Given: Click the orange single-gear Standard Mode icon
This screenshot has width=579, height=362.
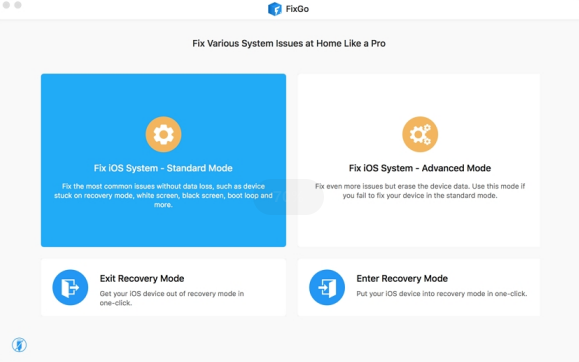Looking at the screenshot, I should [163, 134].
